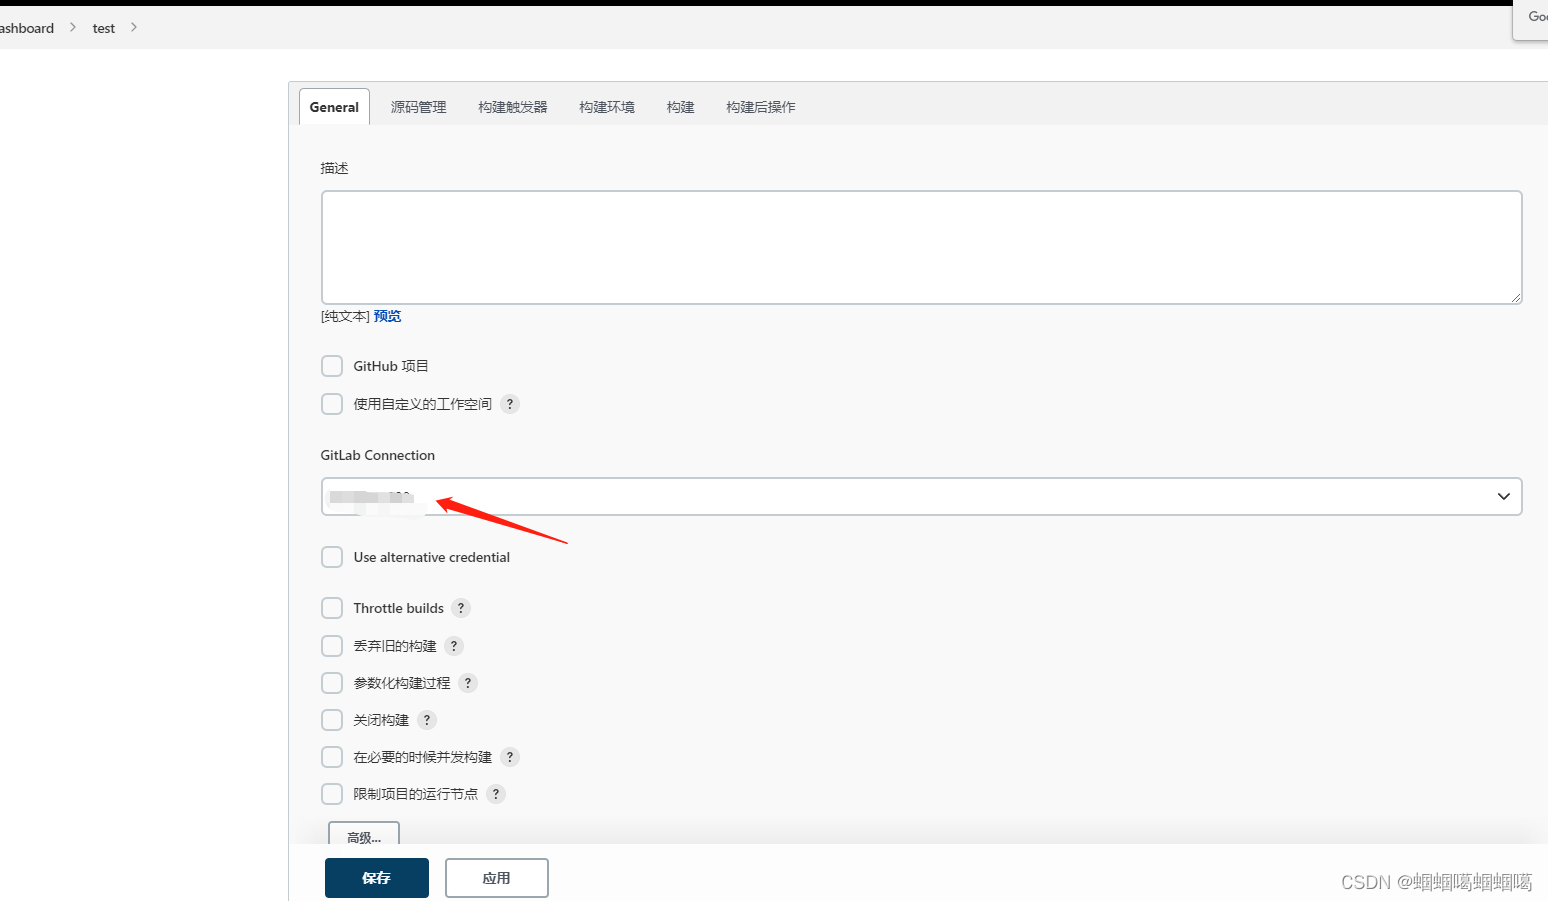Enable the GitHub 项目 checkbox

(331, 365)
